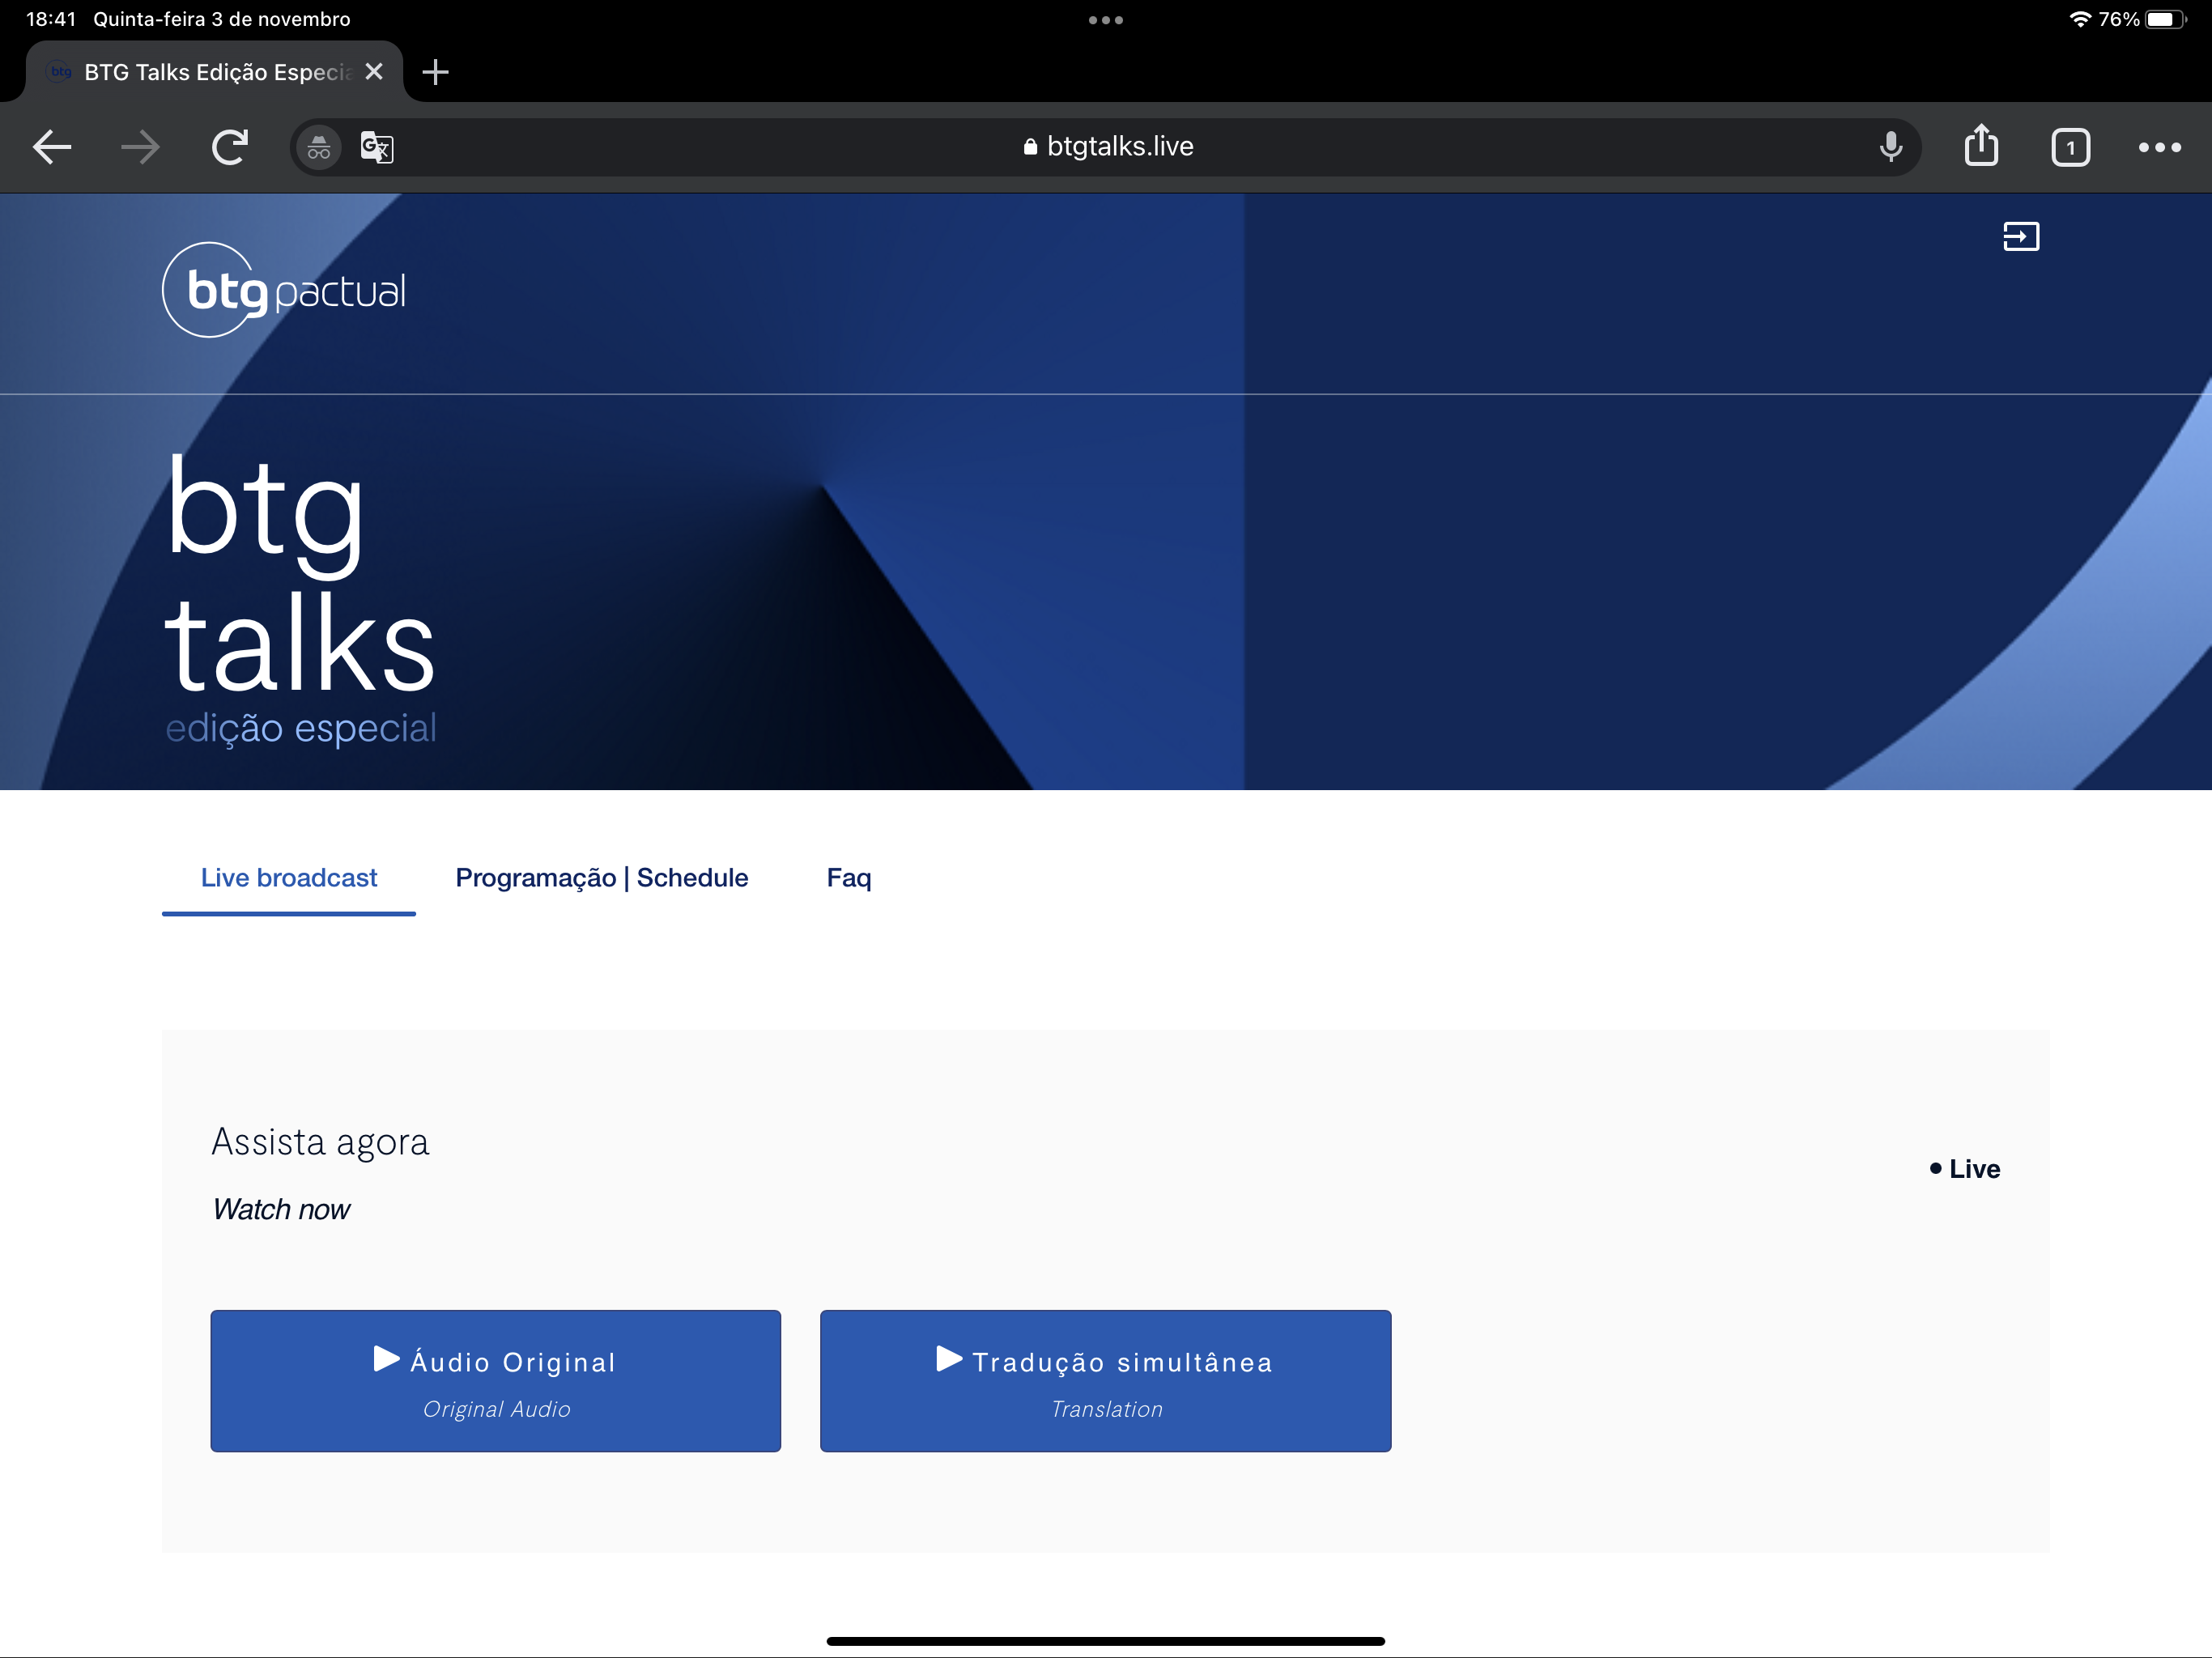The width and height of the screenshot is (2212, 1658).
Task: Open the Google Translate icon
Action: (x=377, y=148)
